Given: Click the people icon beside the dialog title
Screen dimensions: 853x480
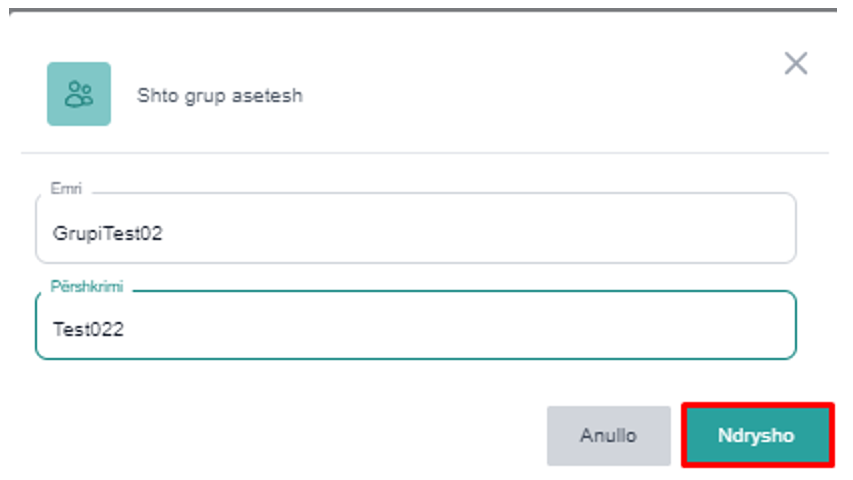Looking at the screenshot, I should click(x=79, y=94).
